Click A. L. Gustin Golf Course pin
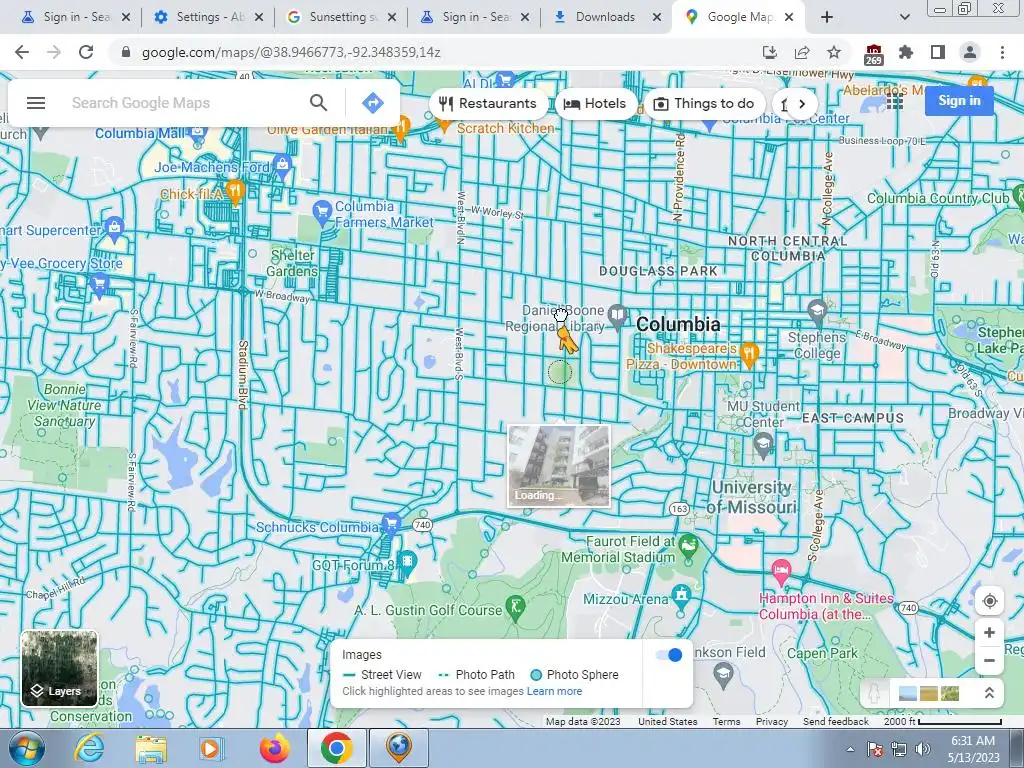Image resolution: width=1024 pixels, height=768 pixels. click(x=516, y=607)
